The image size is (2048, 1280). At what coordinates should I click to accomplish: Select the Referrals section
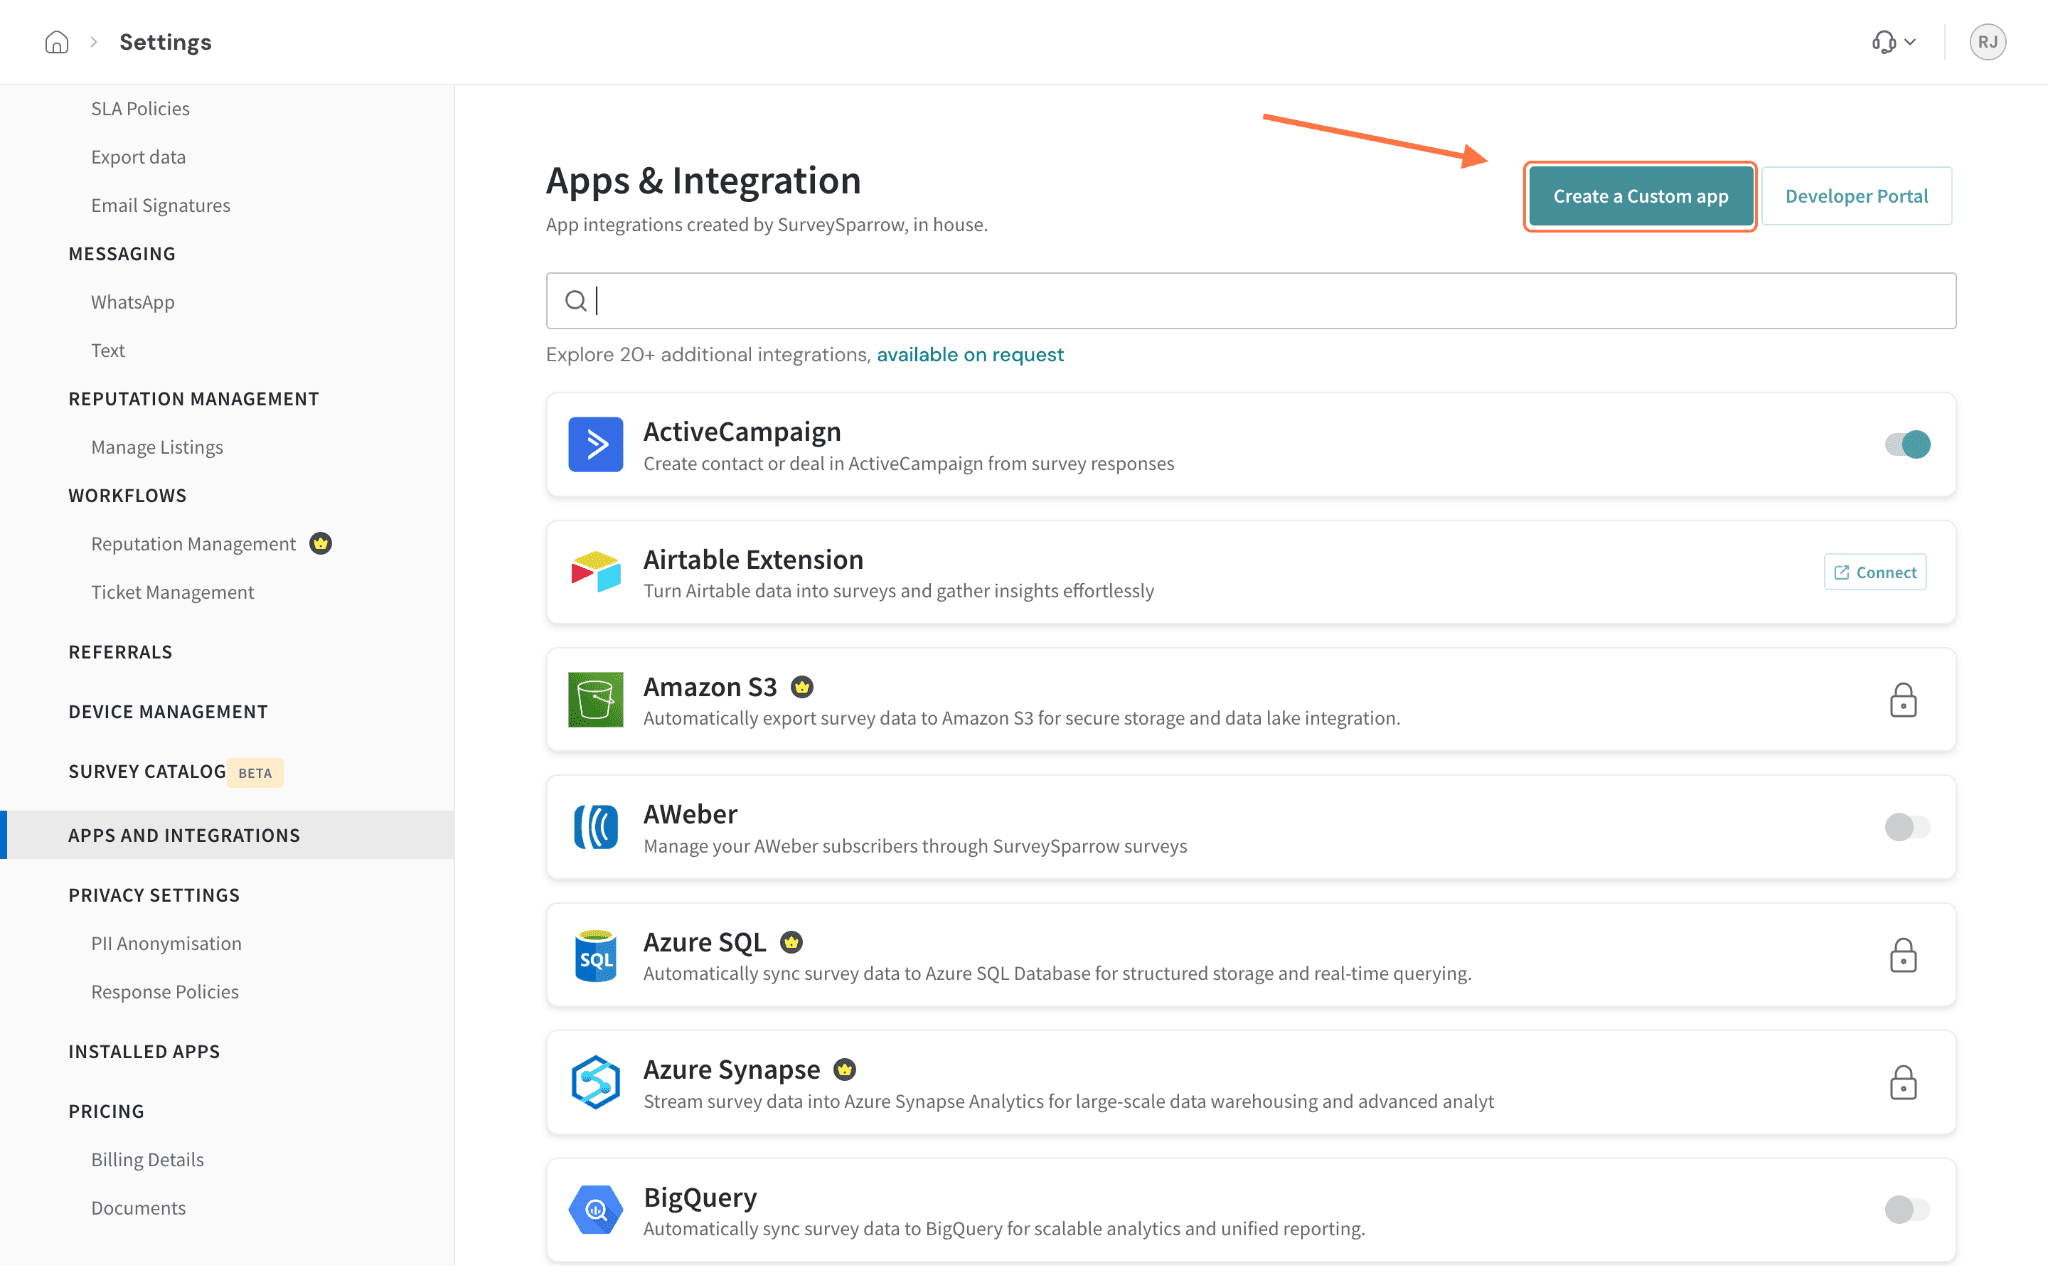(120, 652)
